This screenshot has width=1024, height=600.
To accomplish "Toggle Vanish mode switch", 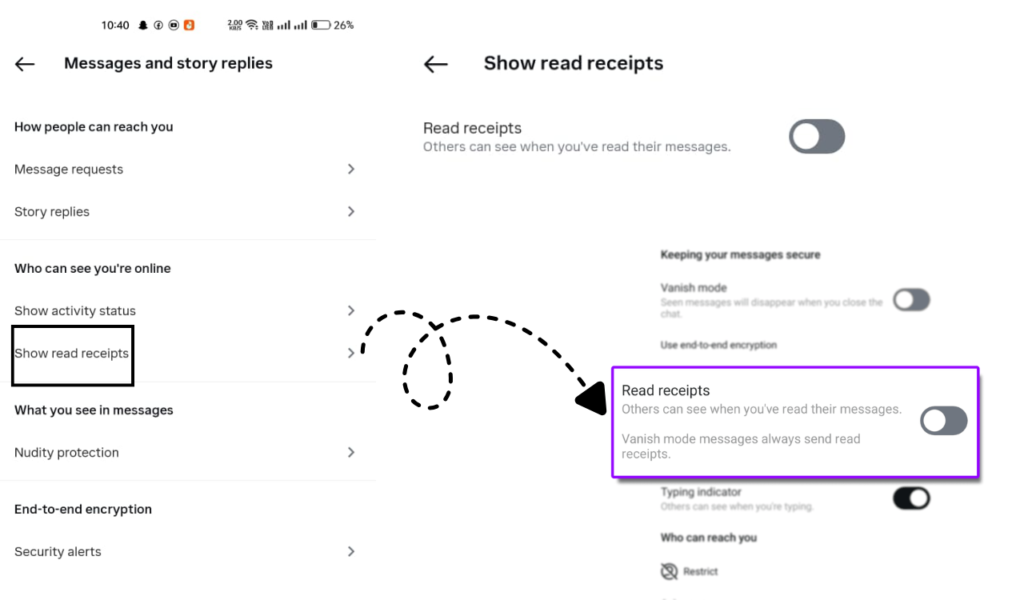I will pos(911,299).
